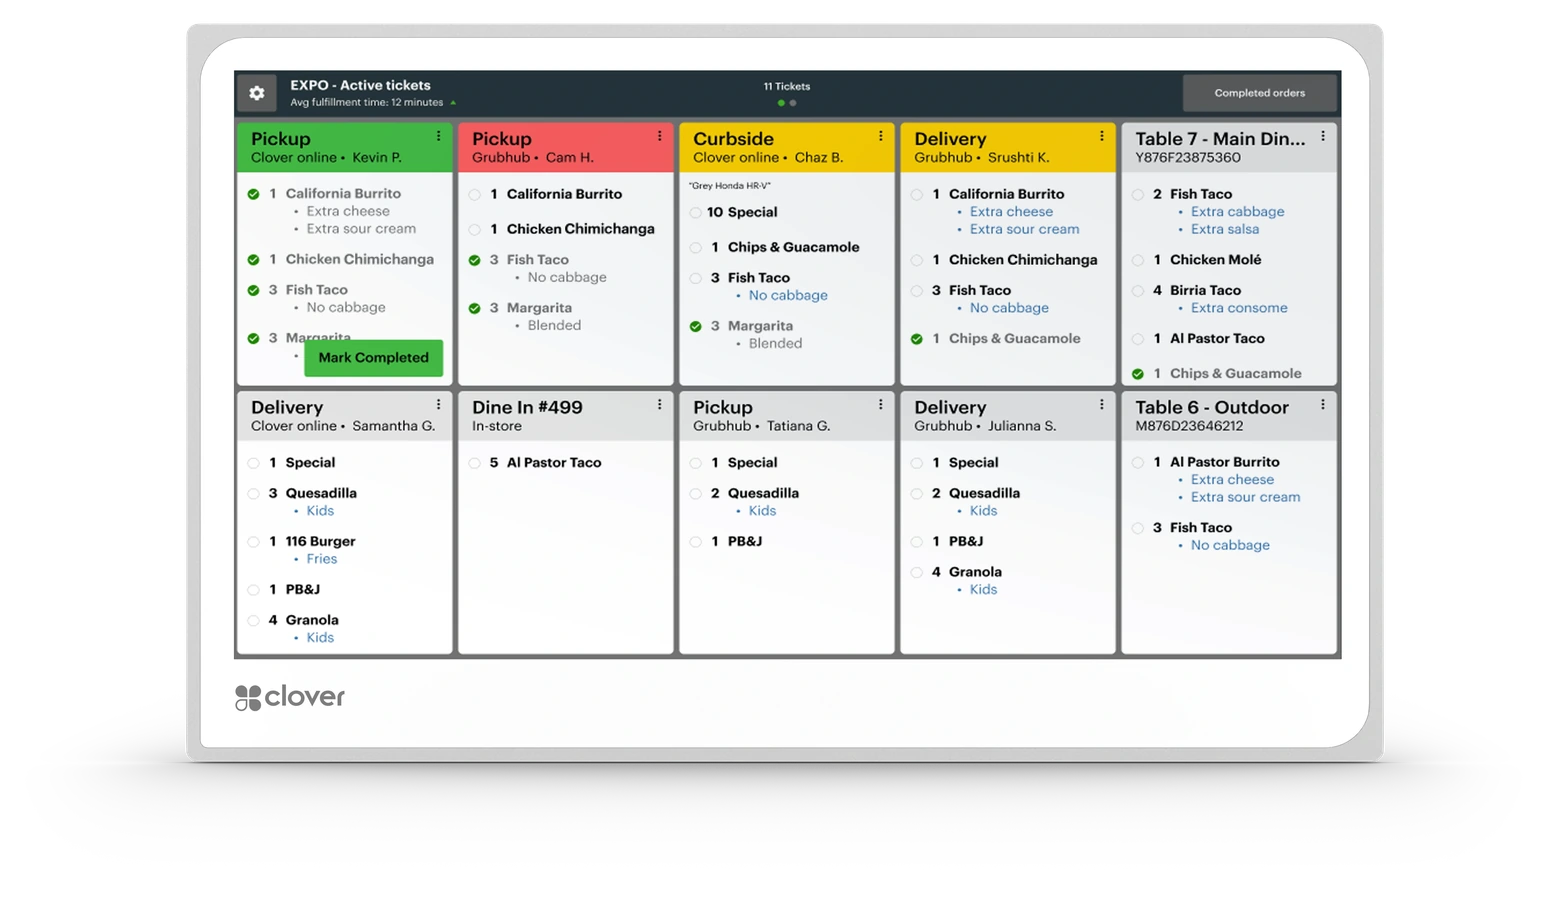Viewport: 1548px width, 902px height.
Task: Click the 'Extra consome' modifier on Table 7
Action: click(1239, 308)
